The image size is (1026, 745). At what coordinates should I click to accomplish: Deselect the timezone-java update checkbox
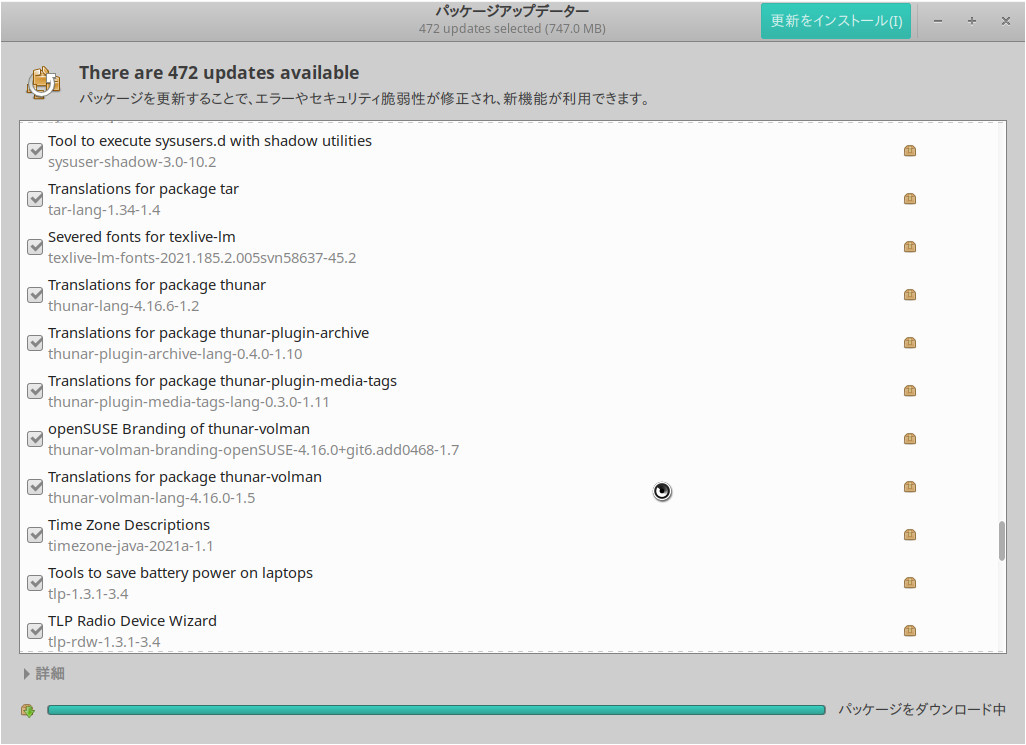pyautogui.click(x=35, y=535)
